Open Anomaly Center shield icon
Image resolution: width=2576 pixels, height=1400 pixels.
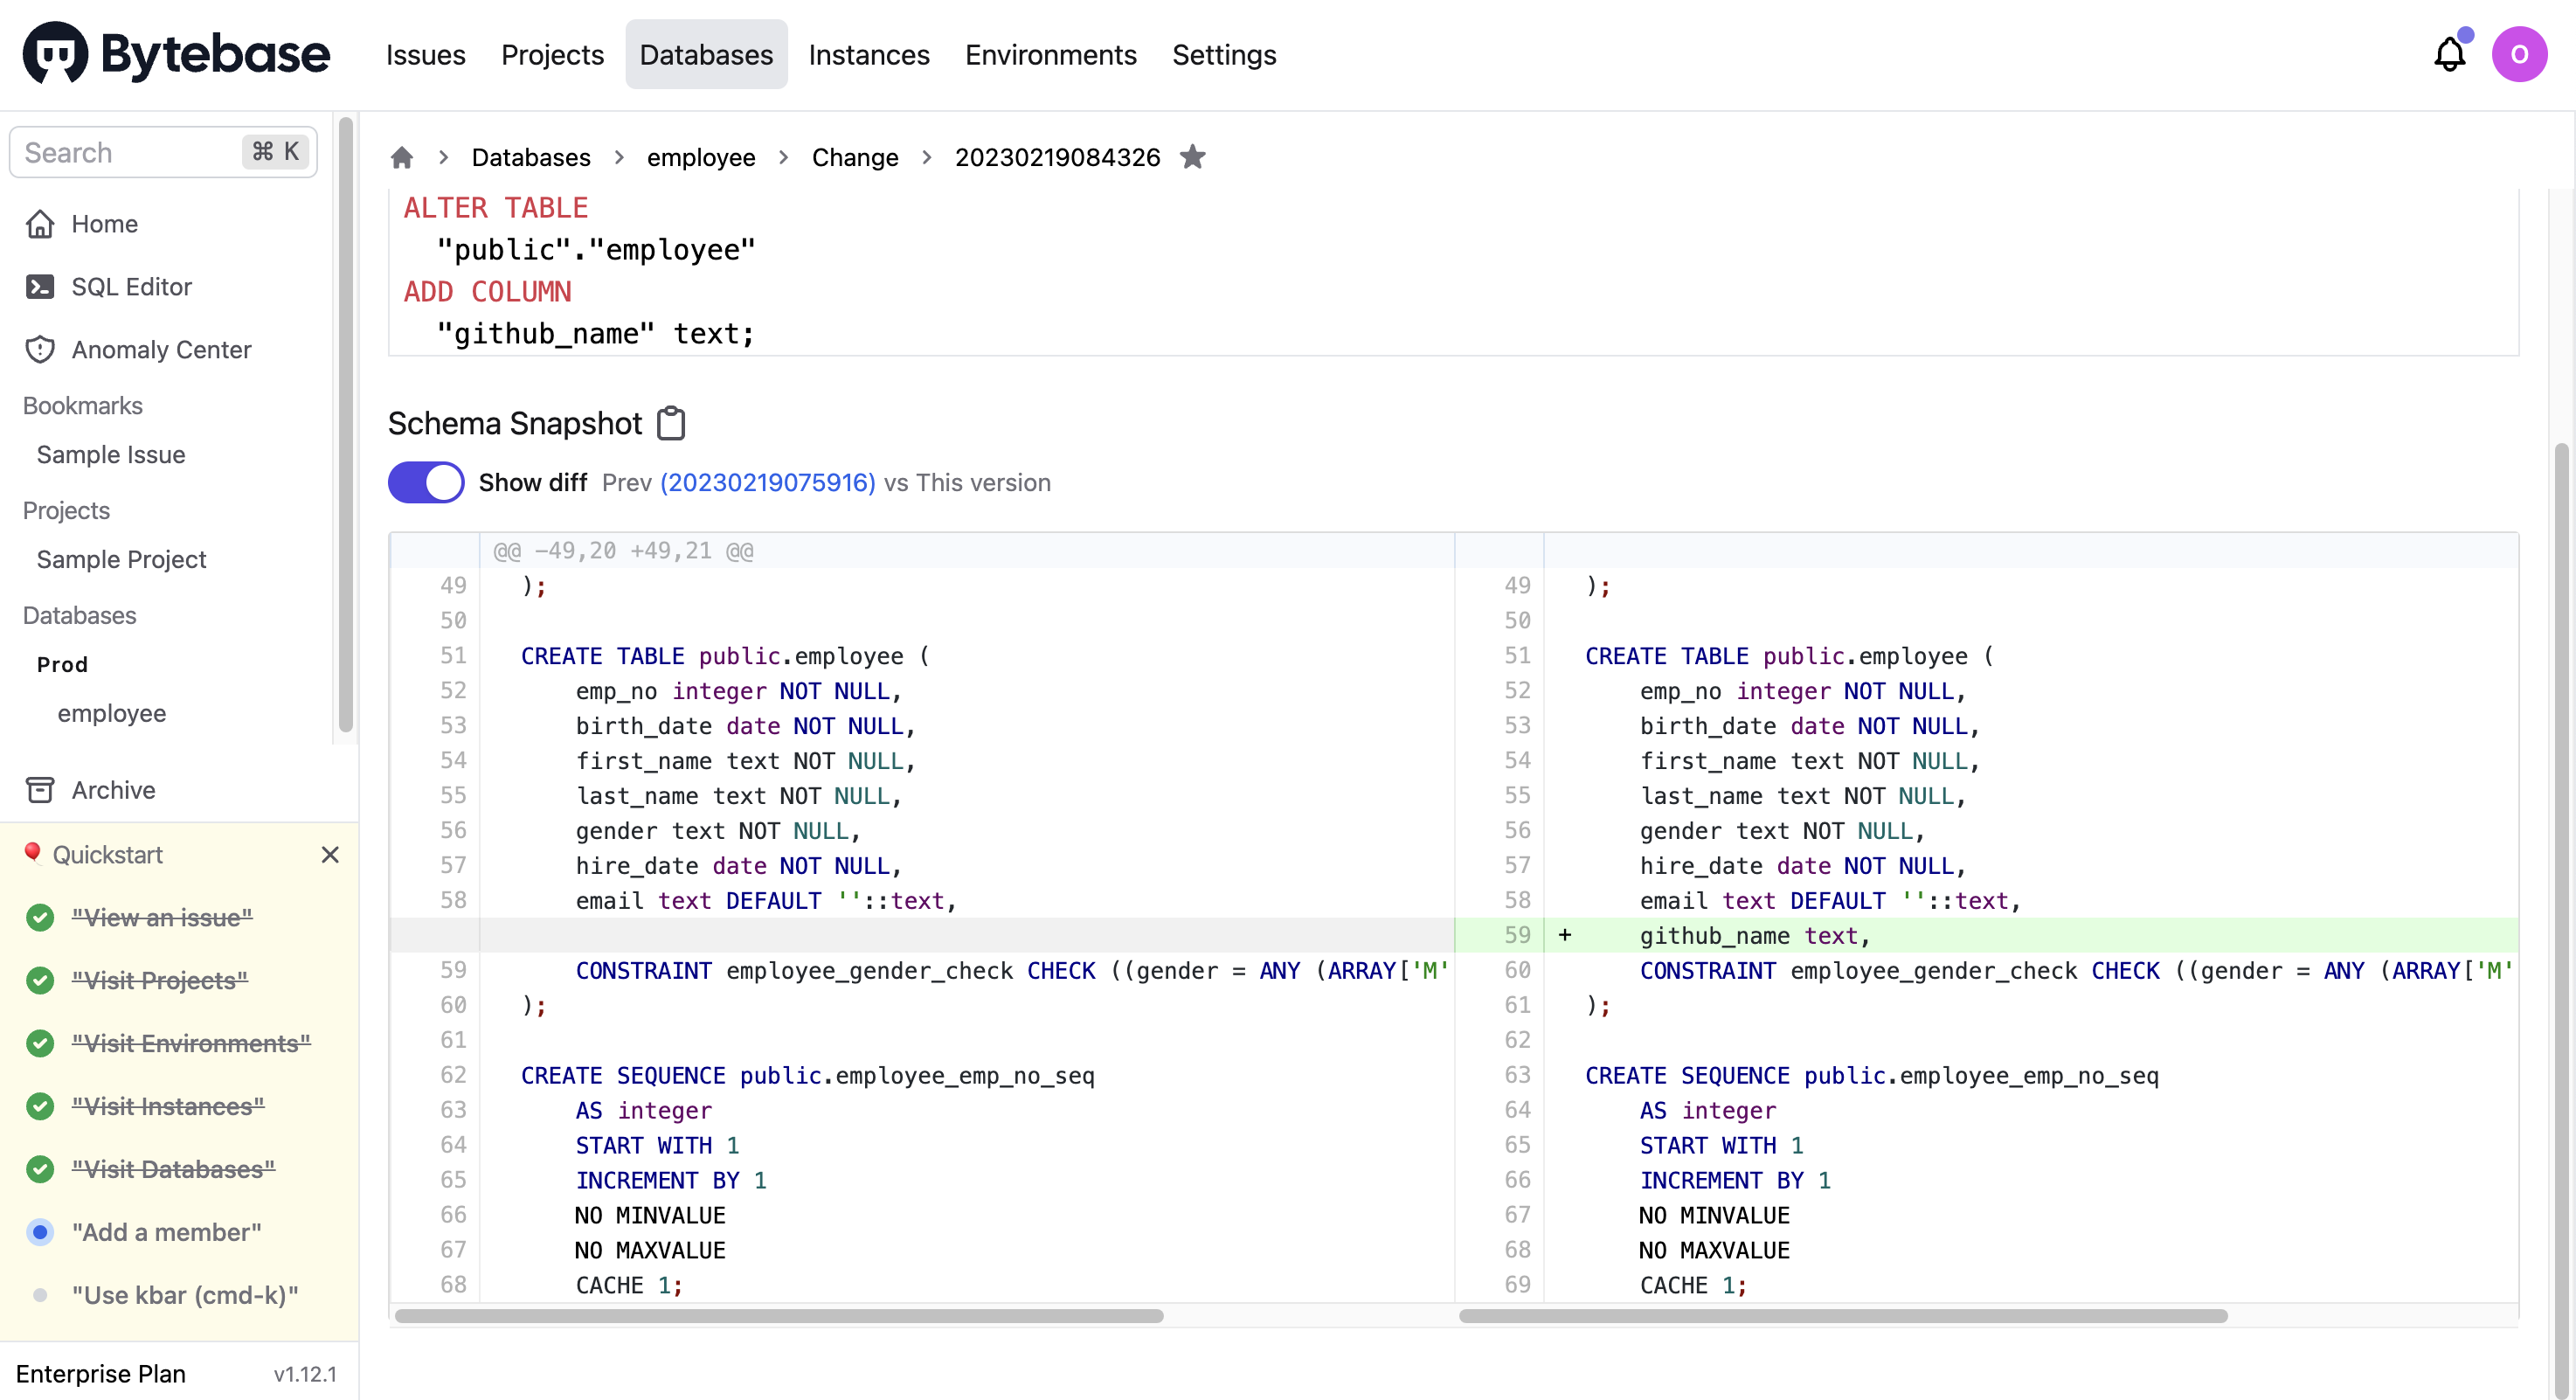(40, 350)
